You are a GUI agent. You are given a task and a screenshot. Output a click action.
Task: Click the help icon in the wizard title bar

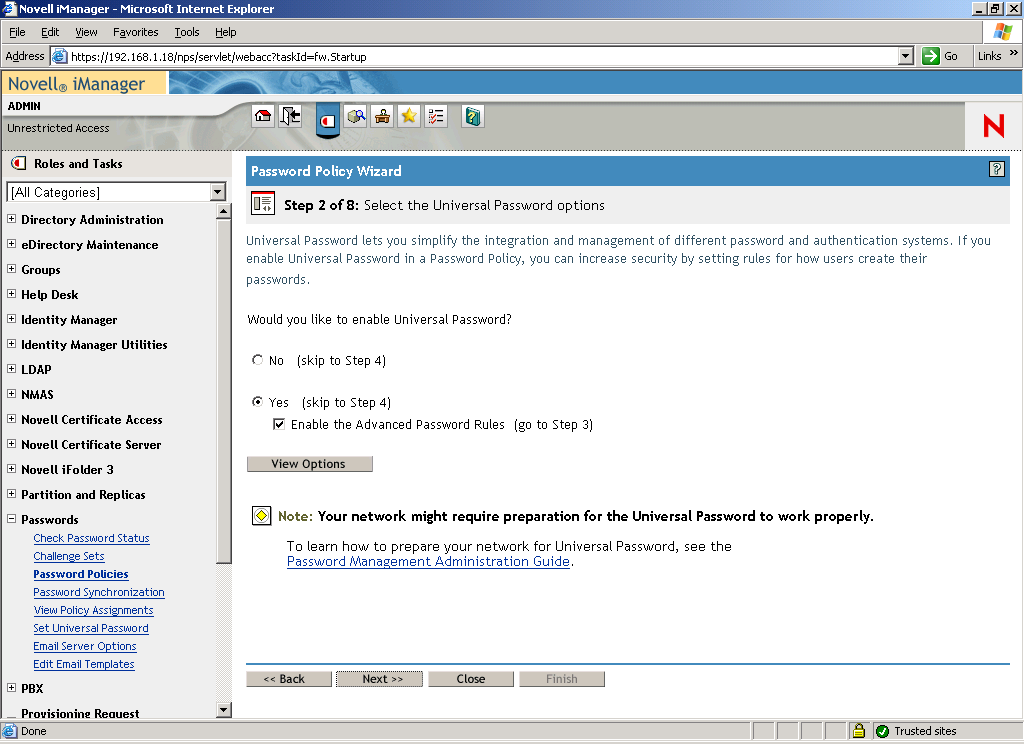pos(996,170)
